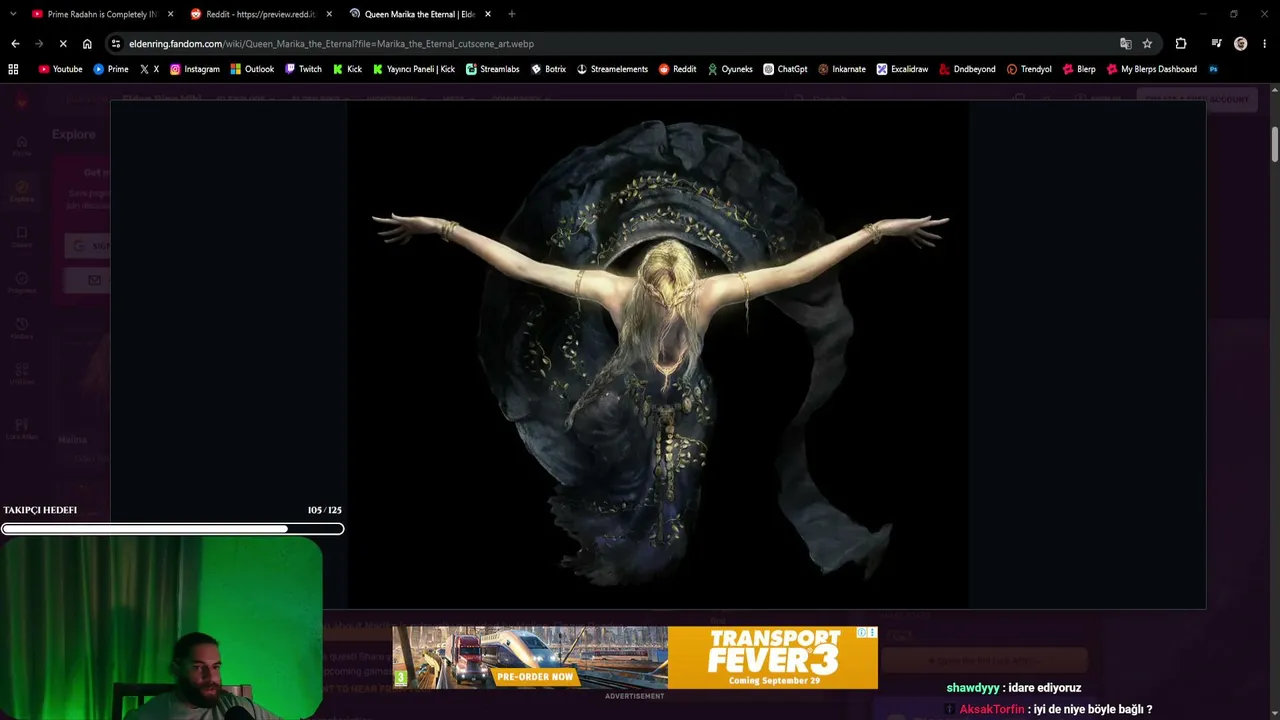Open the Chrome profile avatar
1280x720 pixels.
pos(1241,44)
